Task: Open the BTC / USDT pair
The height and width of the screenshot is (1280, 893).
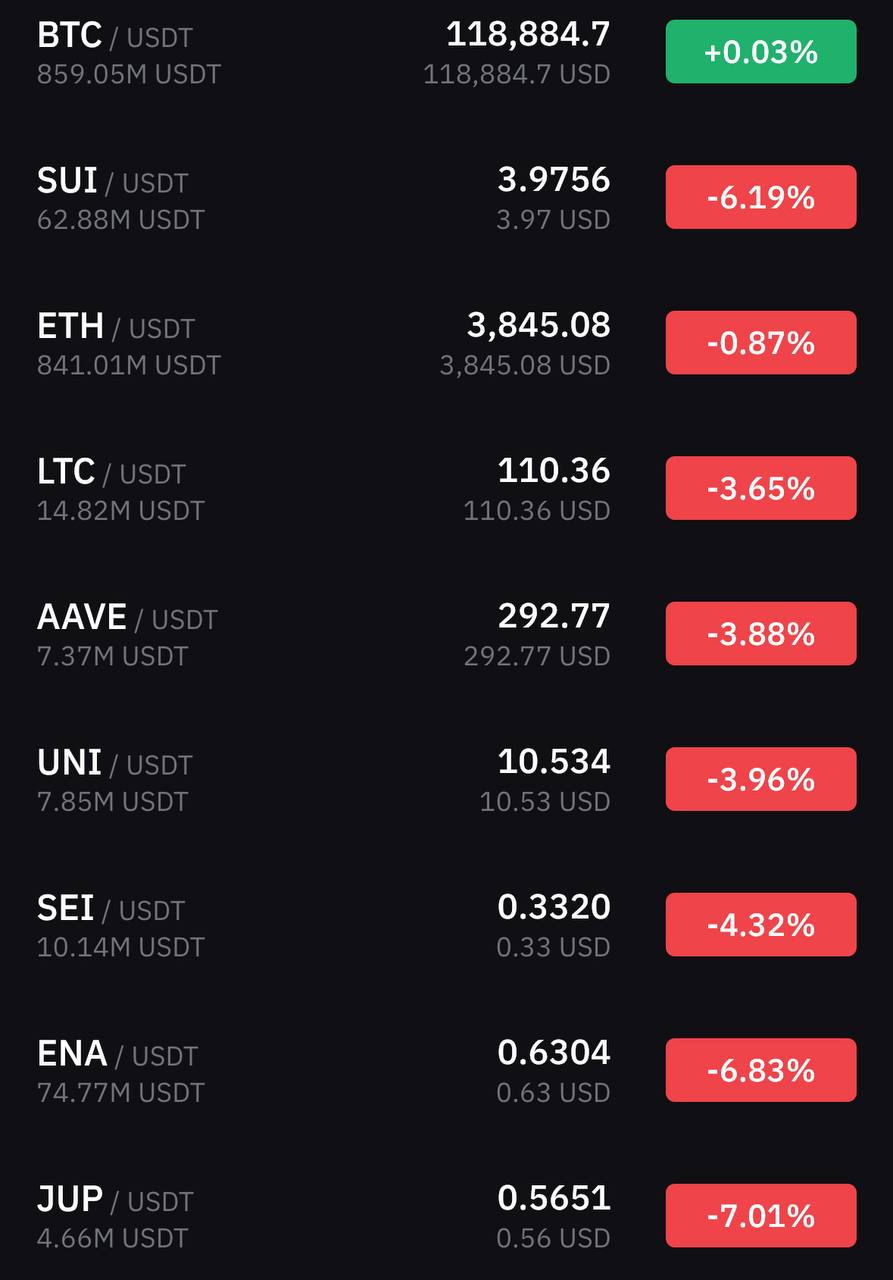Action: coord(446,52)
